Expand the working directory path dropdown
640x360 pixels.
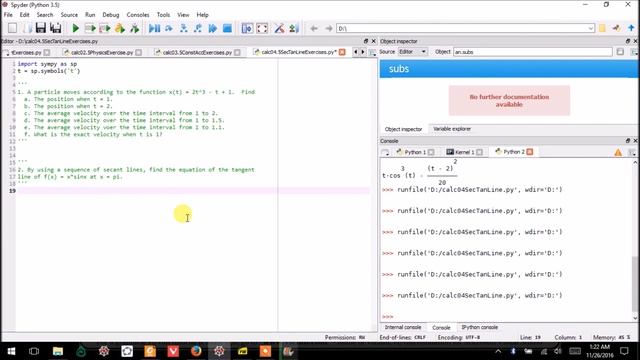(x=591, y=28)
